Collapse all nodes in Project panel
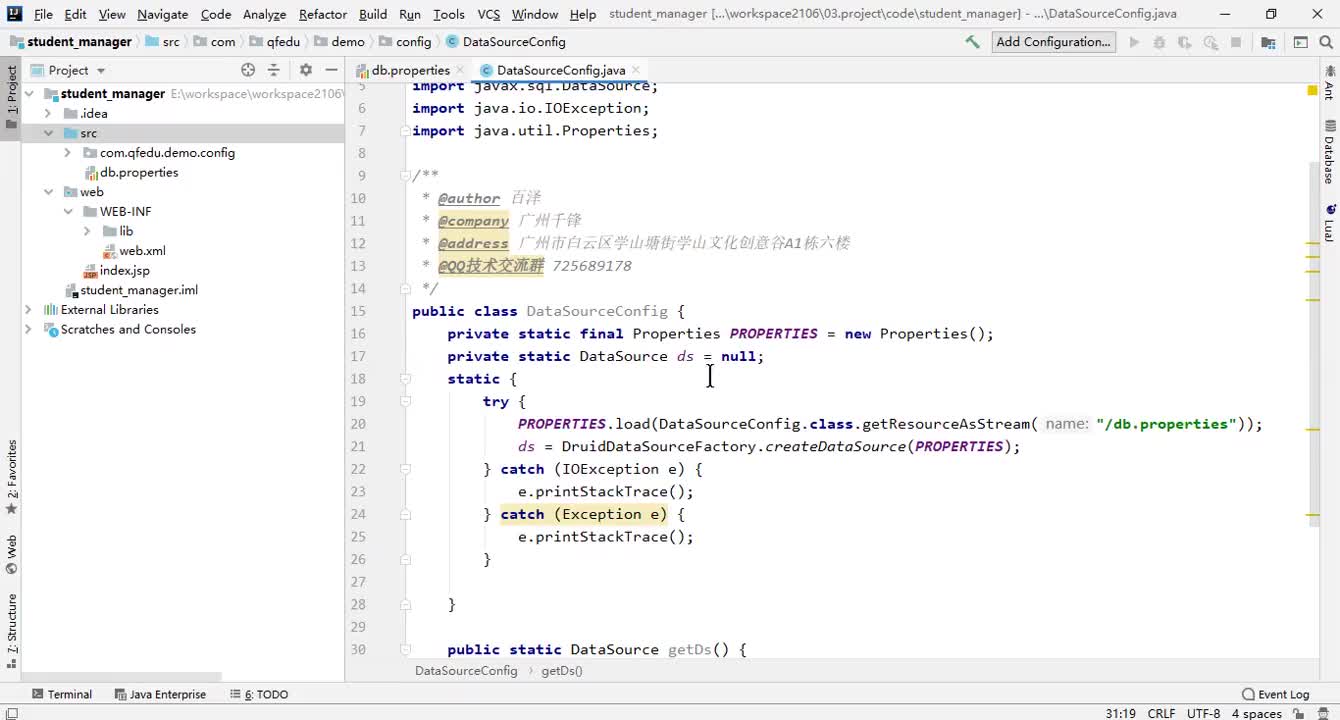The image size is (1340, 720). tap(274, 70)
